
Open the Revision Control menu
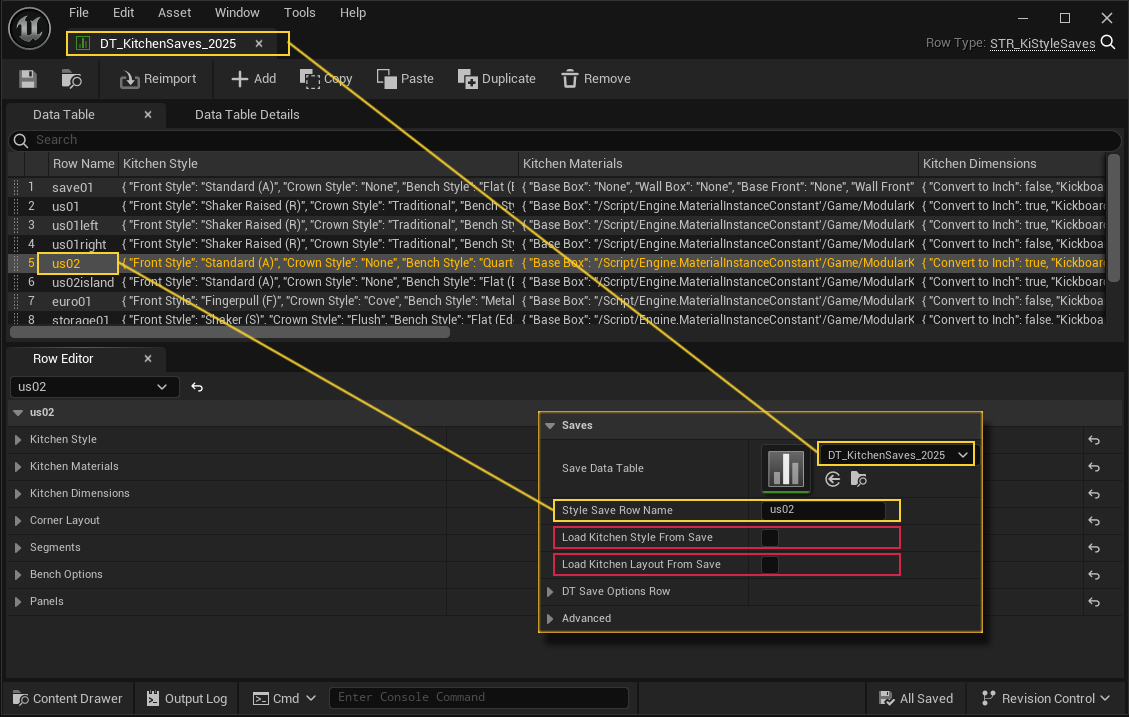click(1047, 699)
